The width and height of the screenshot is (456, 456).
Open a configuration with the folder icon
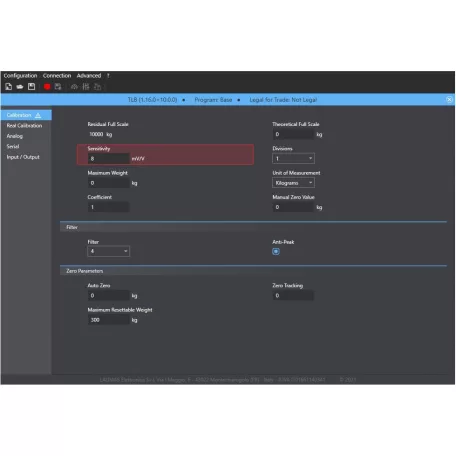pyautogui.click(x=20, y=87)
